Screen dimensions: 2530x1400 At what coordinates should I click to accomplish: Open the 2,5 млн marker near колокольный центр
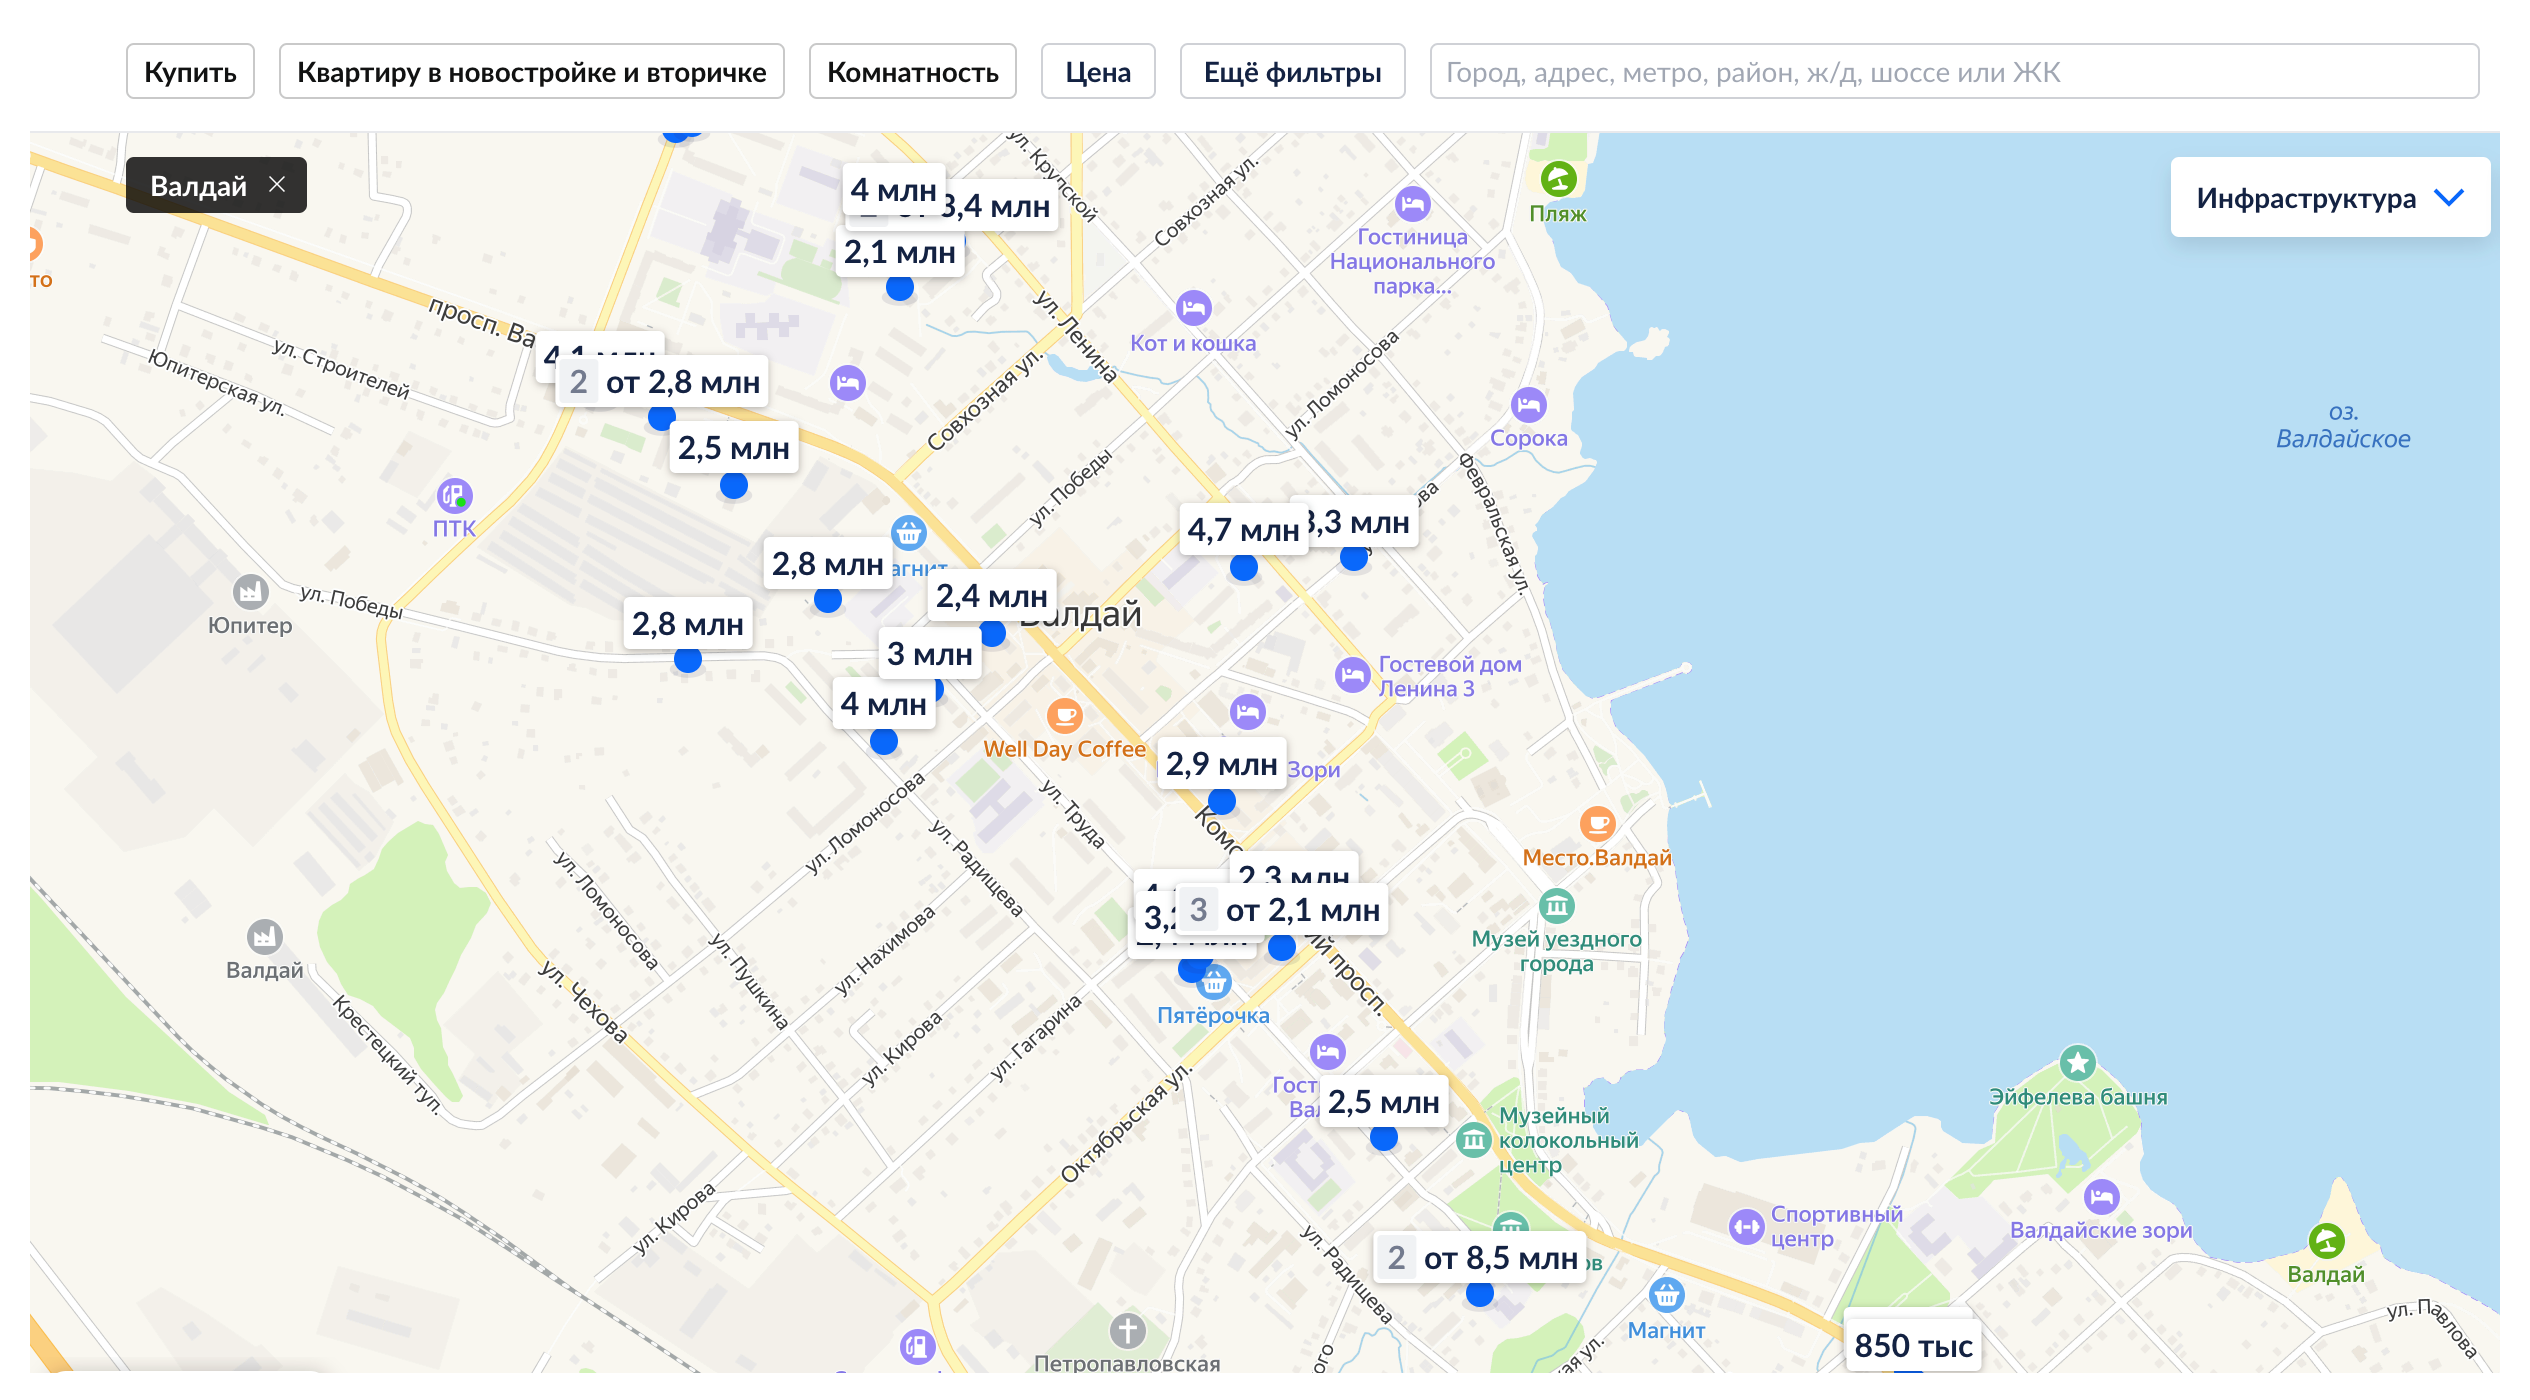[1383, 1103]
